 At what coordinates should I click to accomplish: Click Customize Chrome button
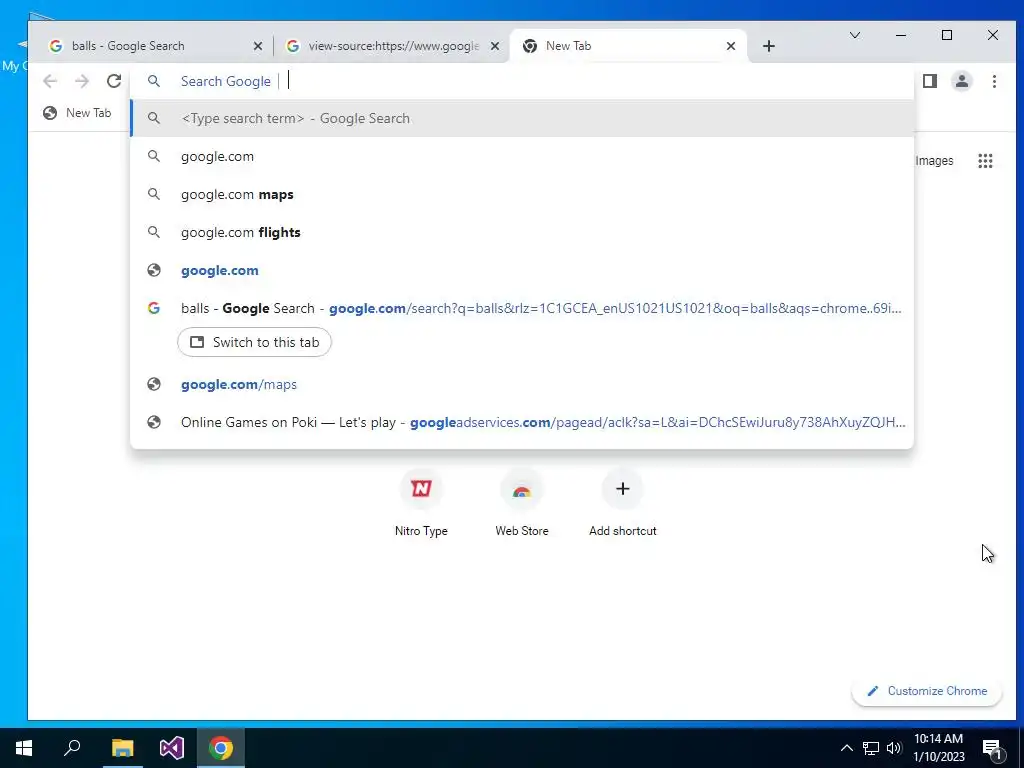(927, 691)
